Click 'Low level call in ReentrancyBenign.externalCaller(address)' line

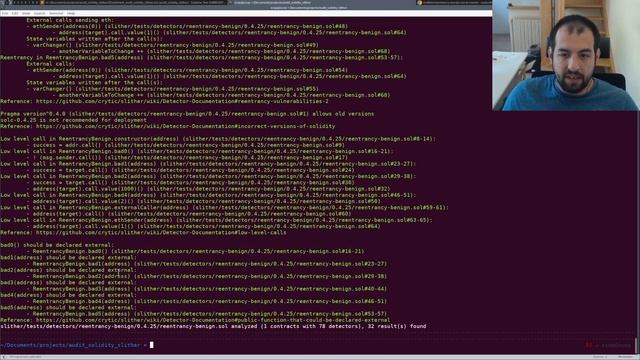click(x=224, y=207)
